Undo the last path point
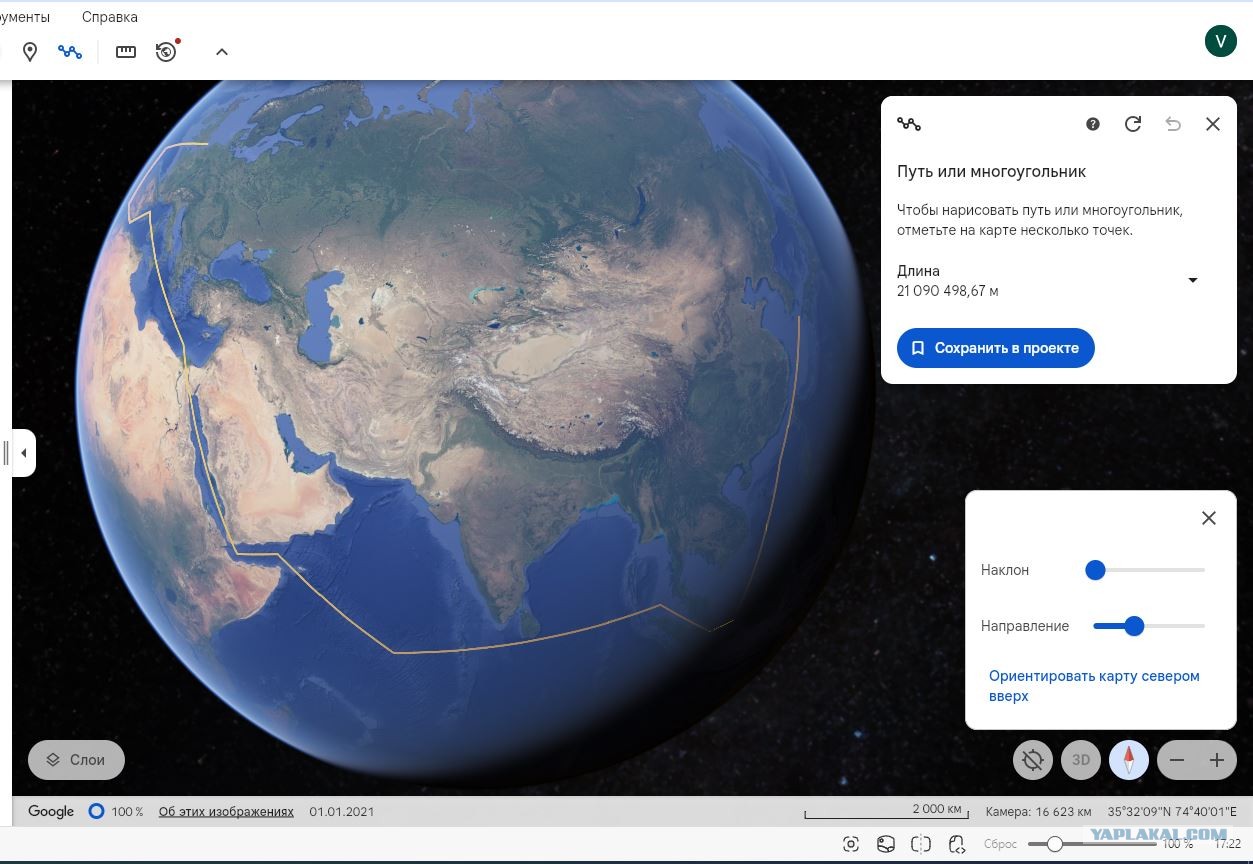Screen dimensions: 1253x864 coord(1173,124)
